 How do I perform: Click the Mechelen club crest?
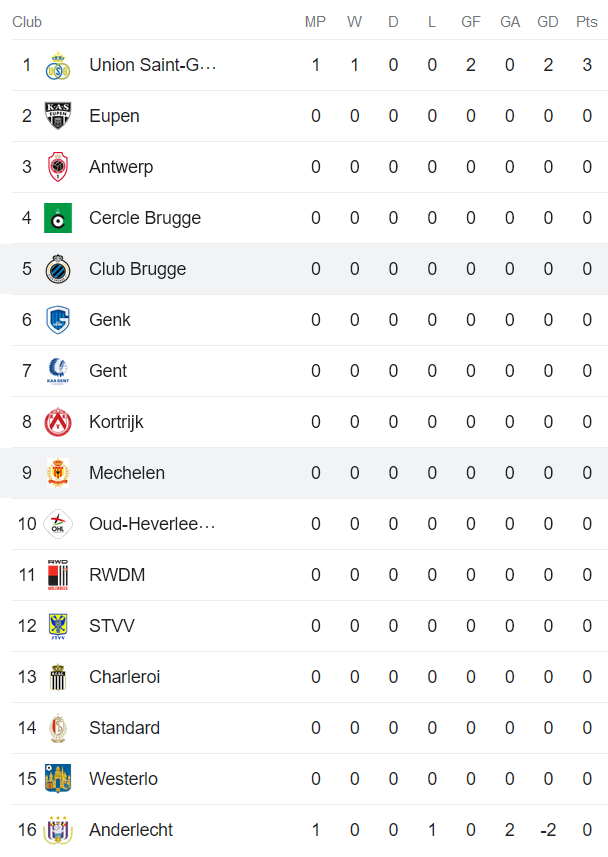tap(58, 473)
